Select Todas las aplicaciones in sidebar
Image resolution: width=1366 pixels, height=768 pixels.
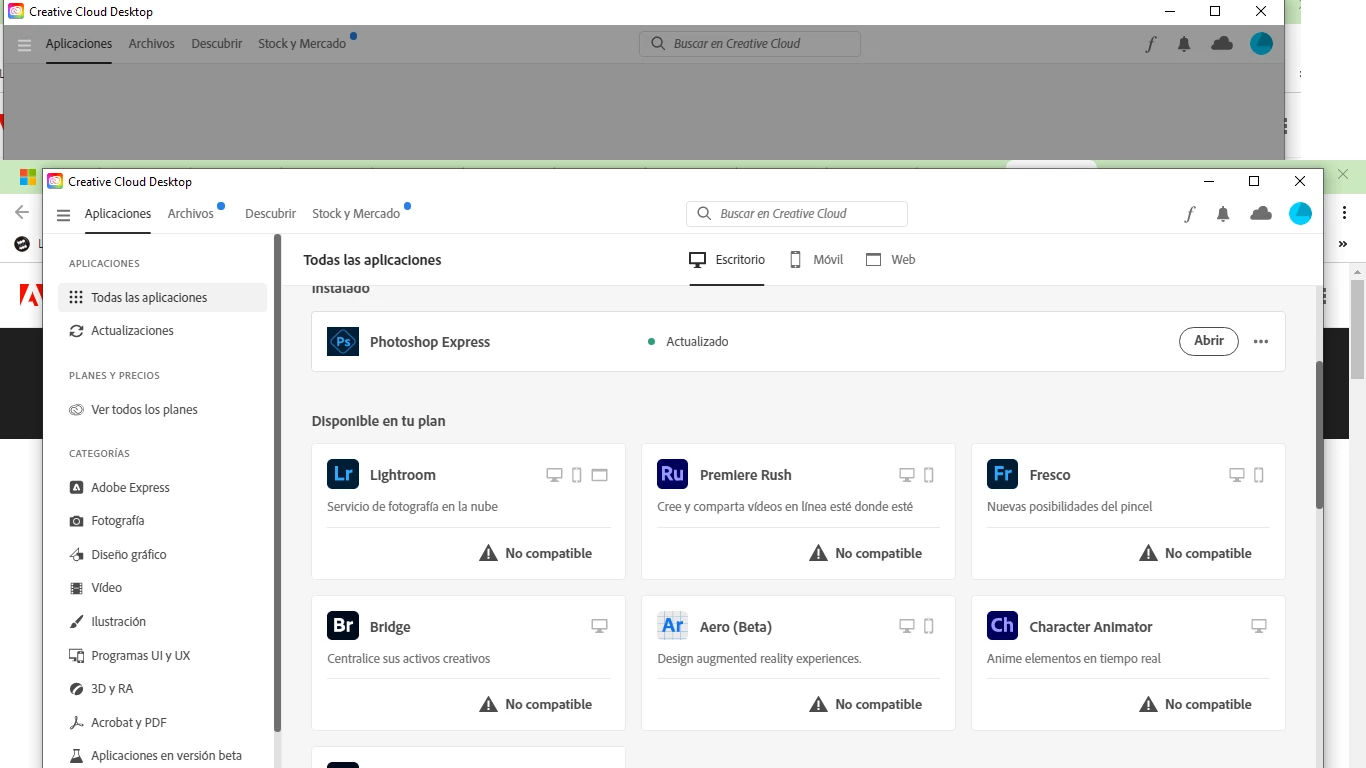pyautogui.click(x=163, y=298)
